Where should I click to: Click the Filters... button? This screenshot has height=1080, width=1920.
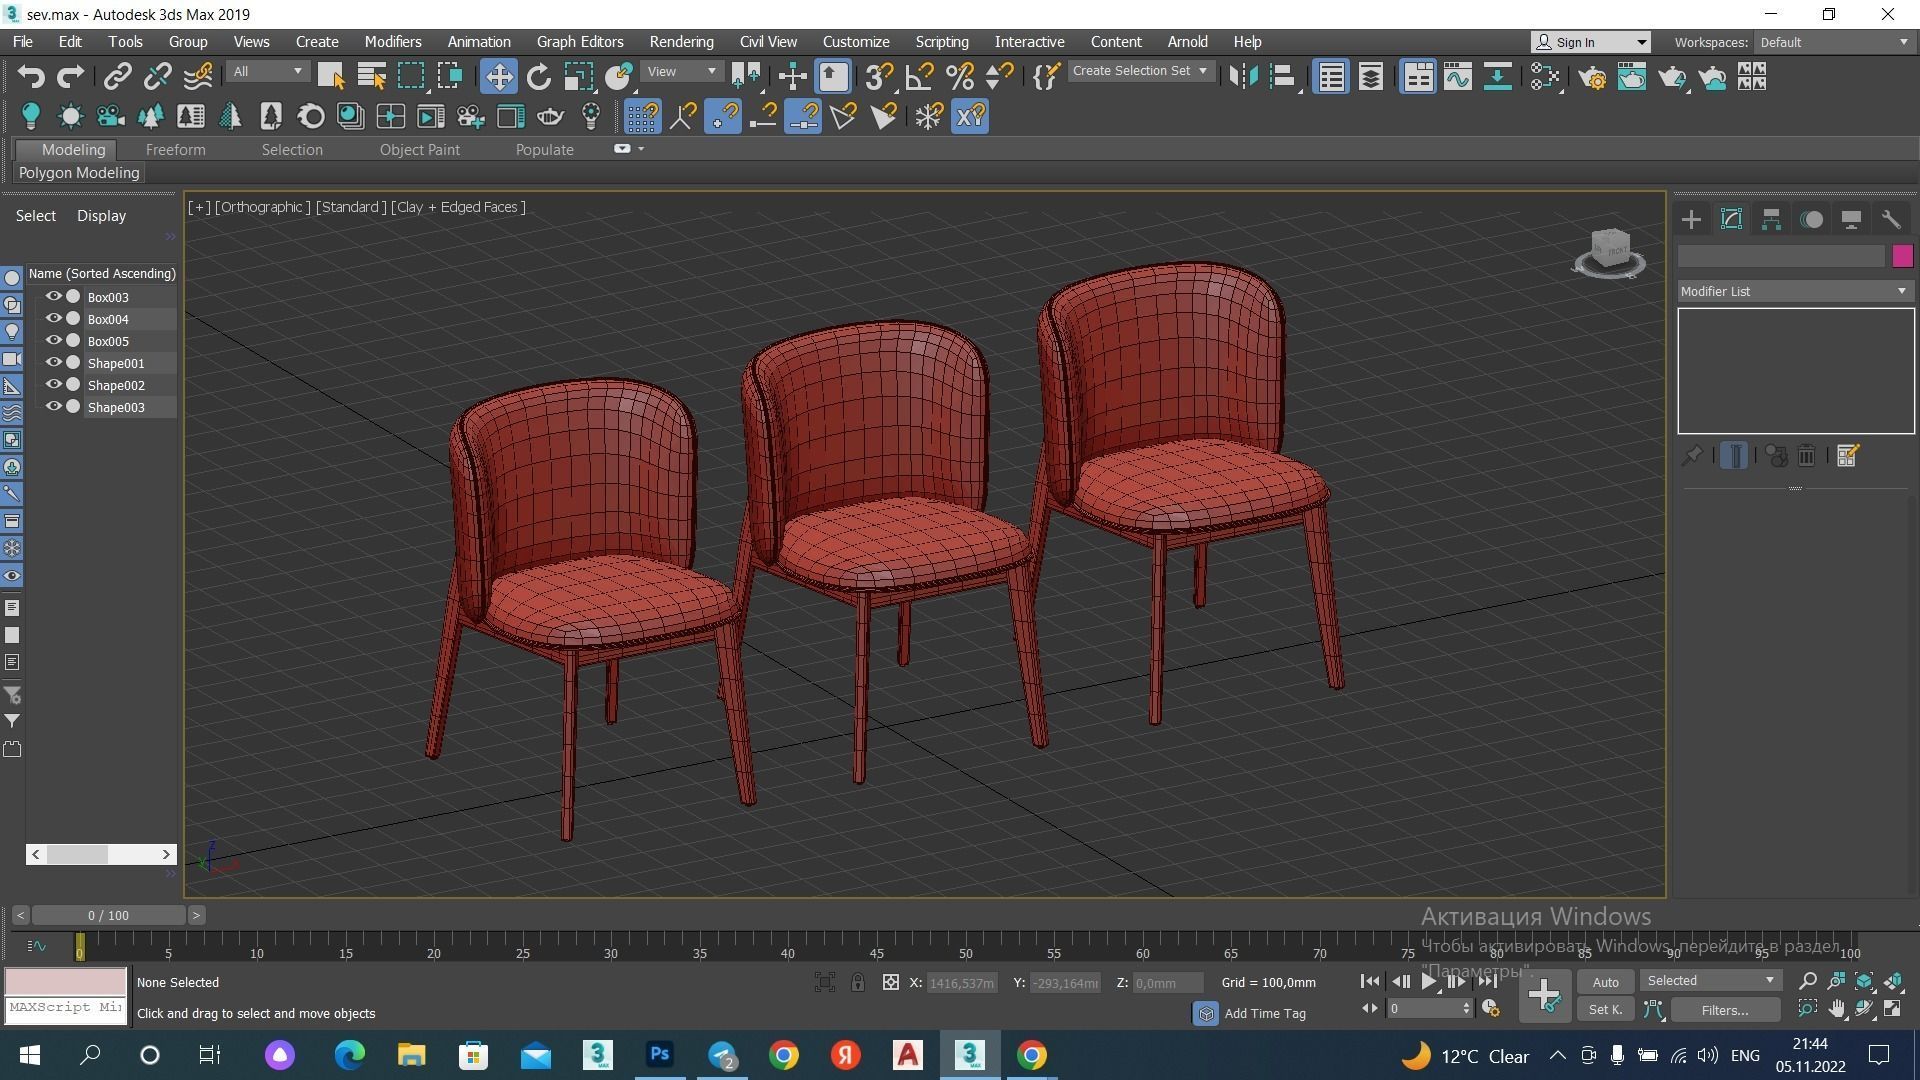pos(1724,1010)
